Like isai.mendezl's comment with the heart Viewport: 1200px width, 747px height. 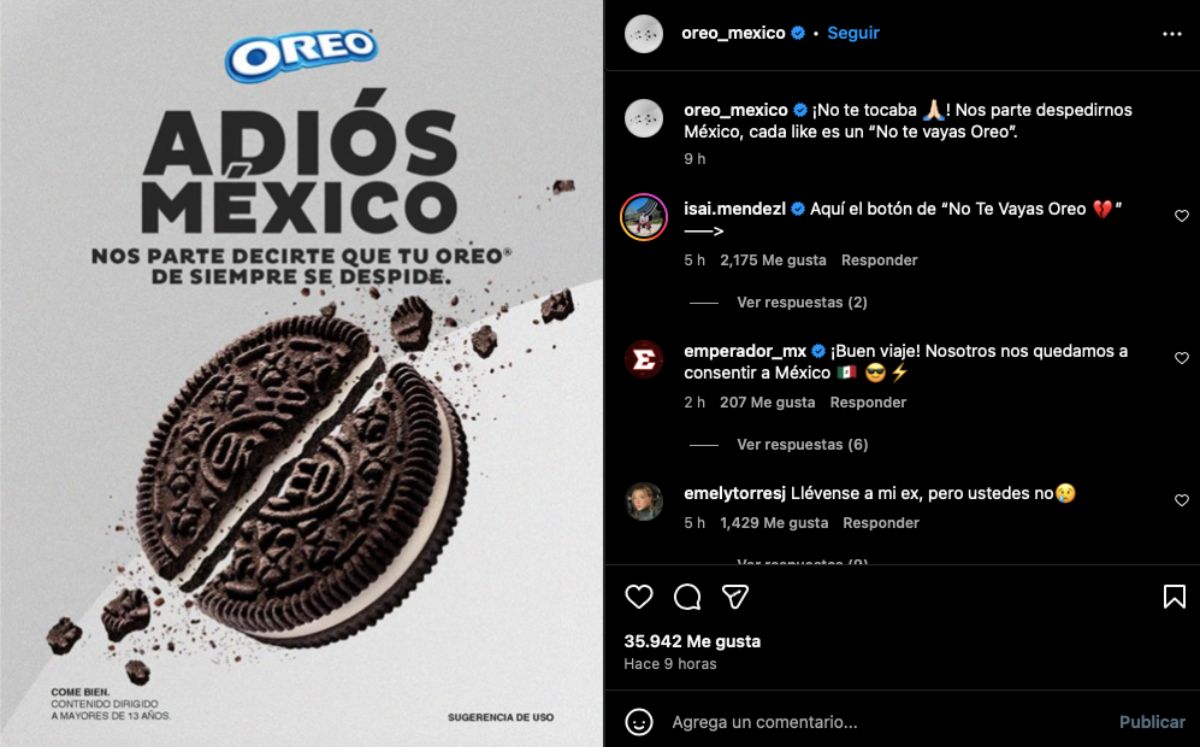click(x=1182, y=216)
